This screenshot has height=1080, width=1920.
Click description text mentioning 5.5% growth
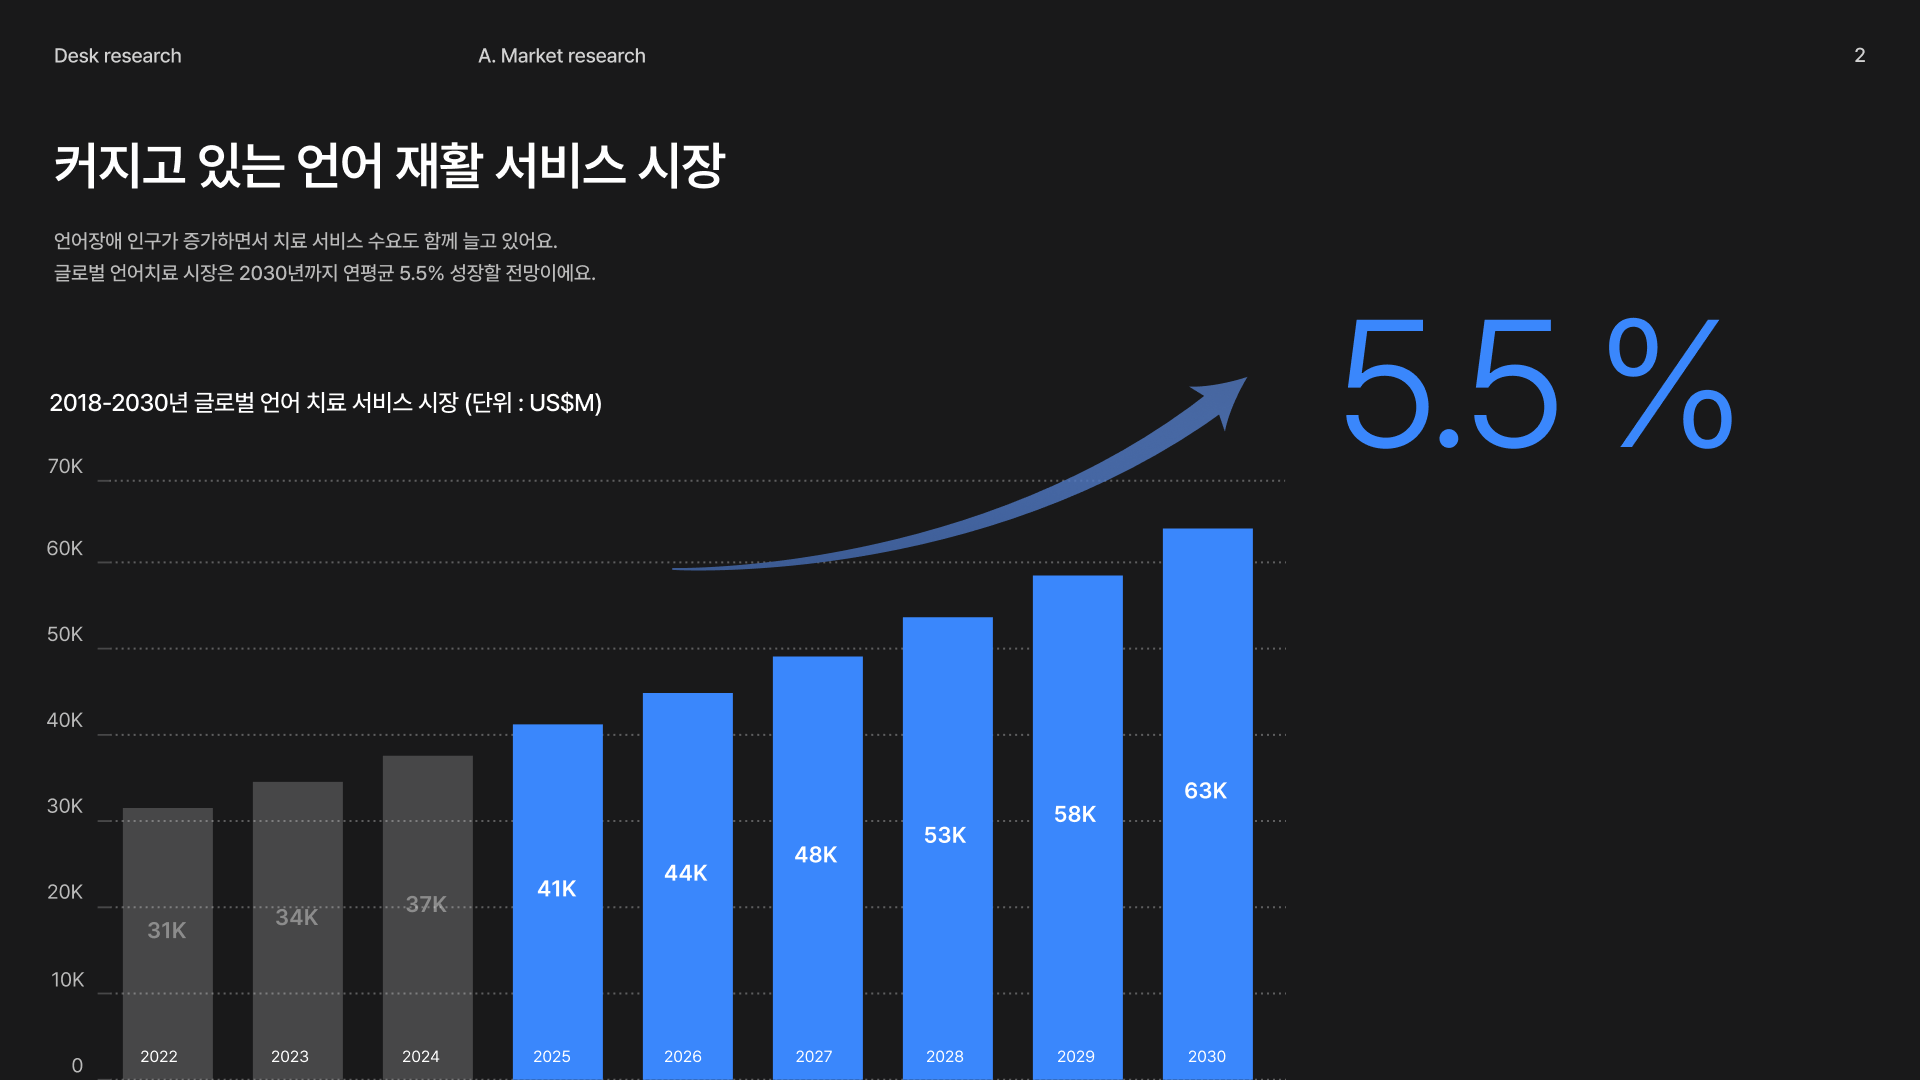click(324, 273)
